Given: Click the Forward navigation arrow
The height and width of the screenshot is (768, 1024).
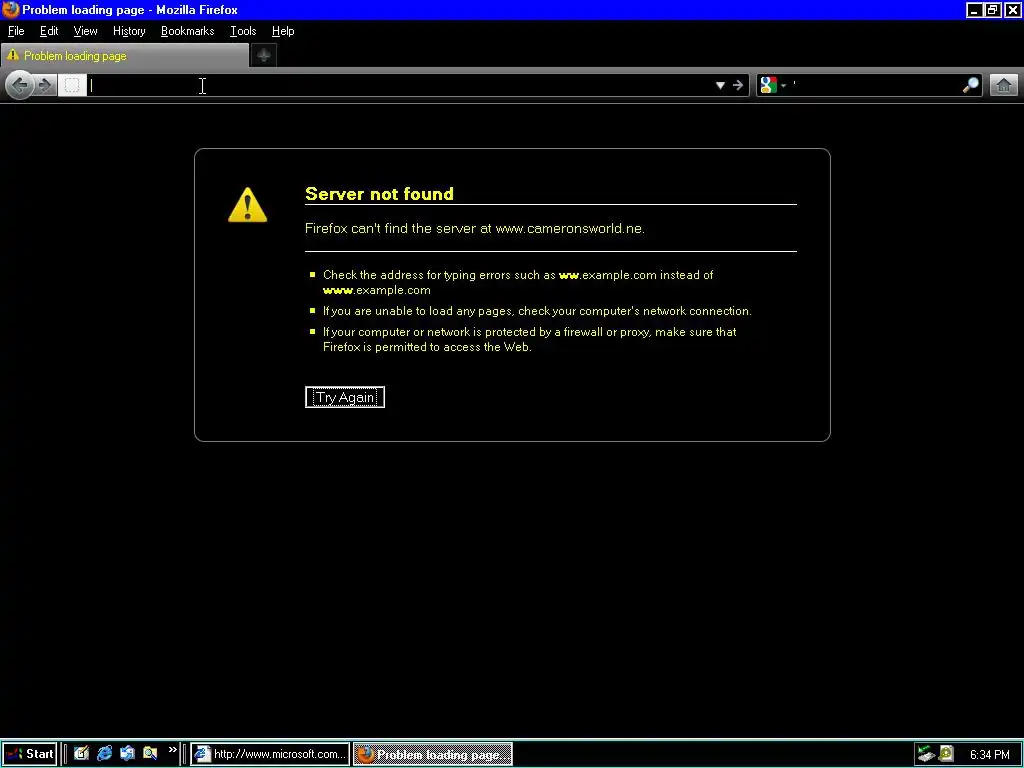Looking at the screenshot, I should pos(45,85).
